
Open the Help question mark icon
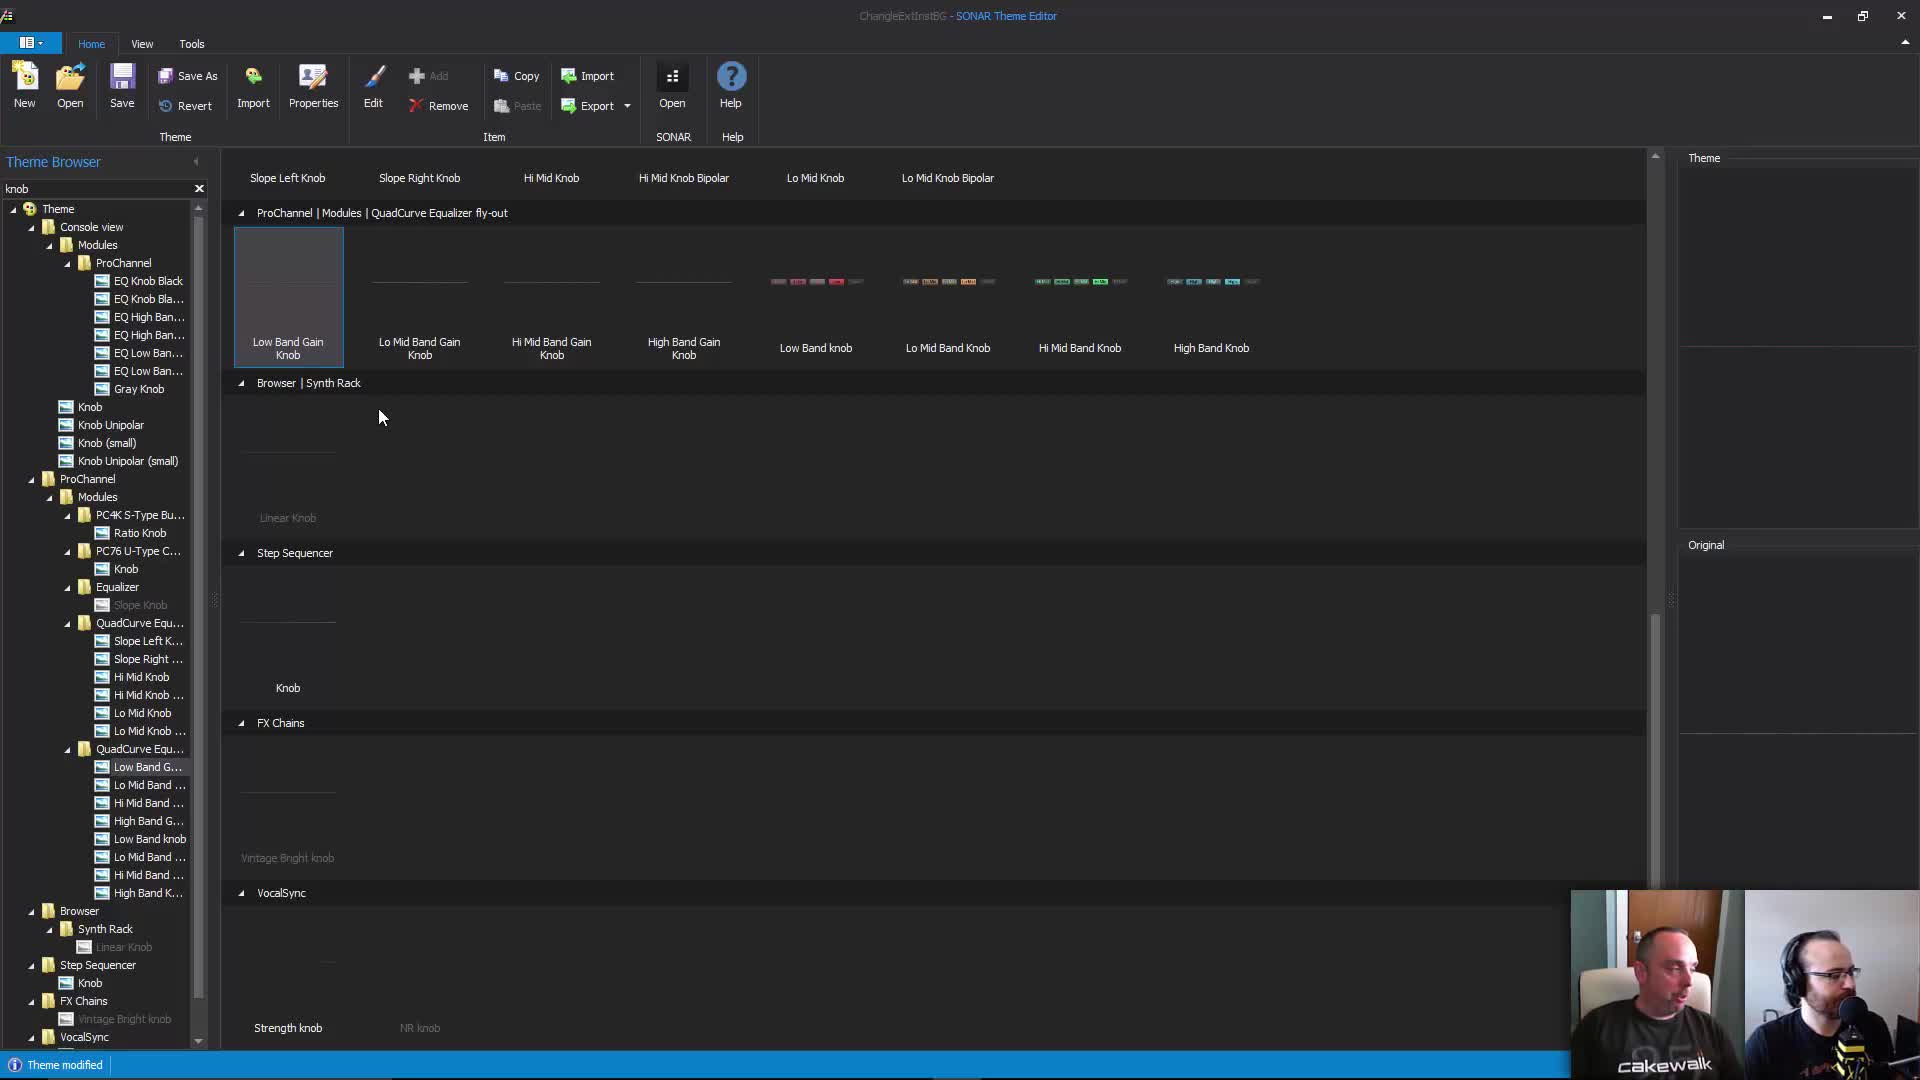tap(731, 78)
